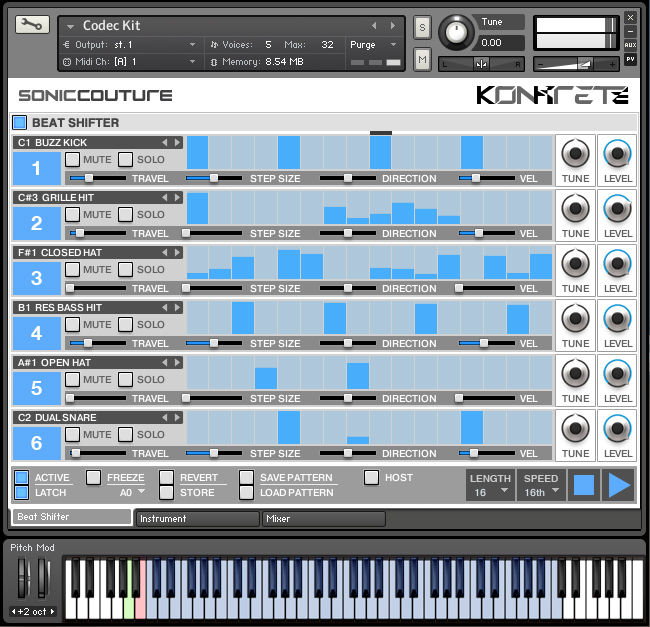The width and height of the screenshot is (650, 627).
Task: Select next sample for C#3 Grille Hit
Action: 177,198
